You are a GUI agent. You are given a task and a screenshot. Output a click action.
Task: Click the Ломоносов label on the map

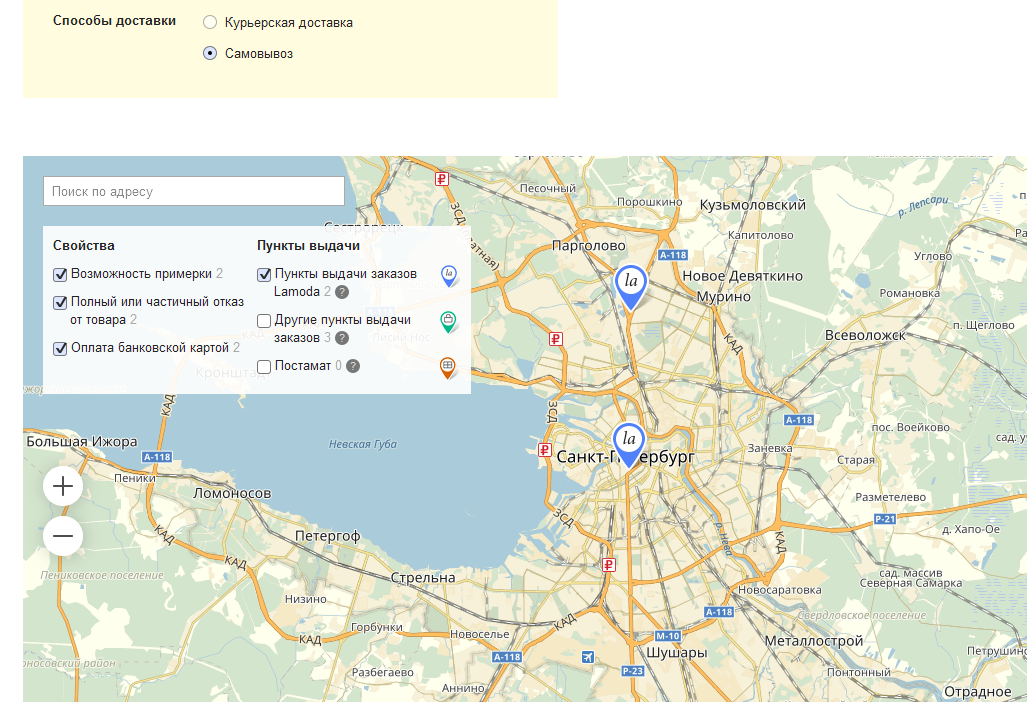[232, 493]
